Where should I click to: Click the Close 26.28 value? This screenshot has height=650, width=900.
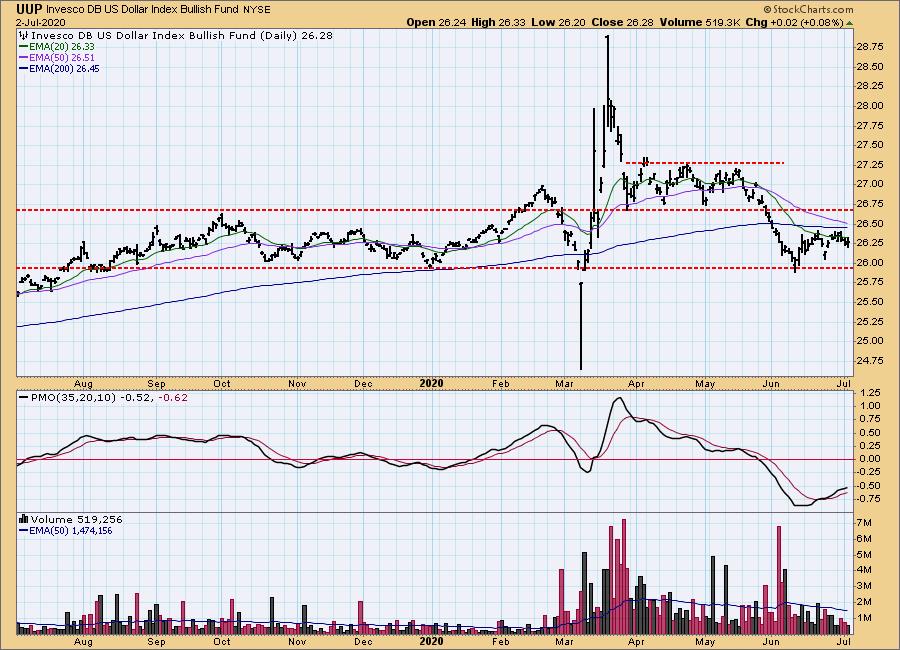(x=621, y=22)
